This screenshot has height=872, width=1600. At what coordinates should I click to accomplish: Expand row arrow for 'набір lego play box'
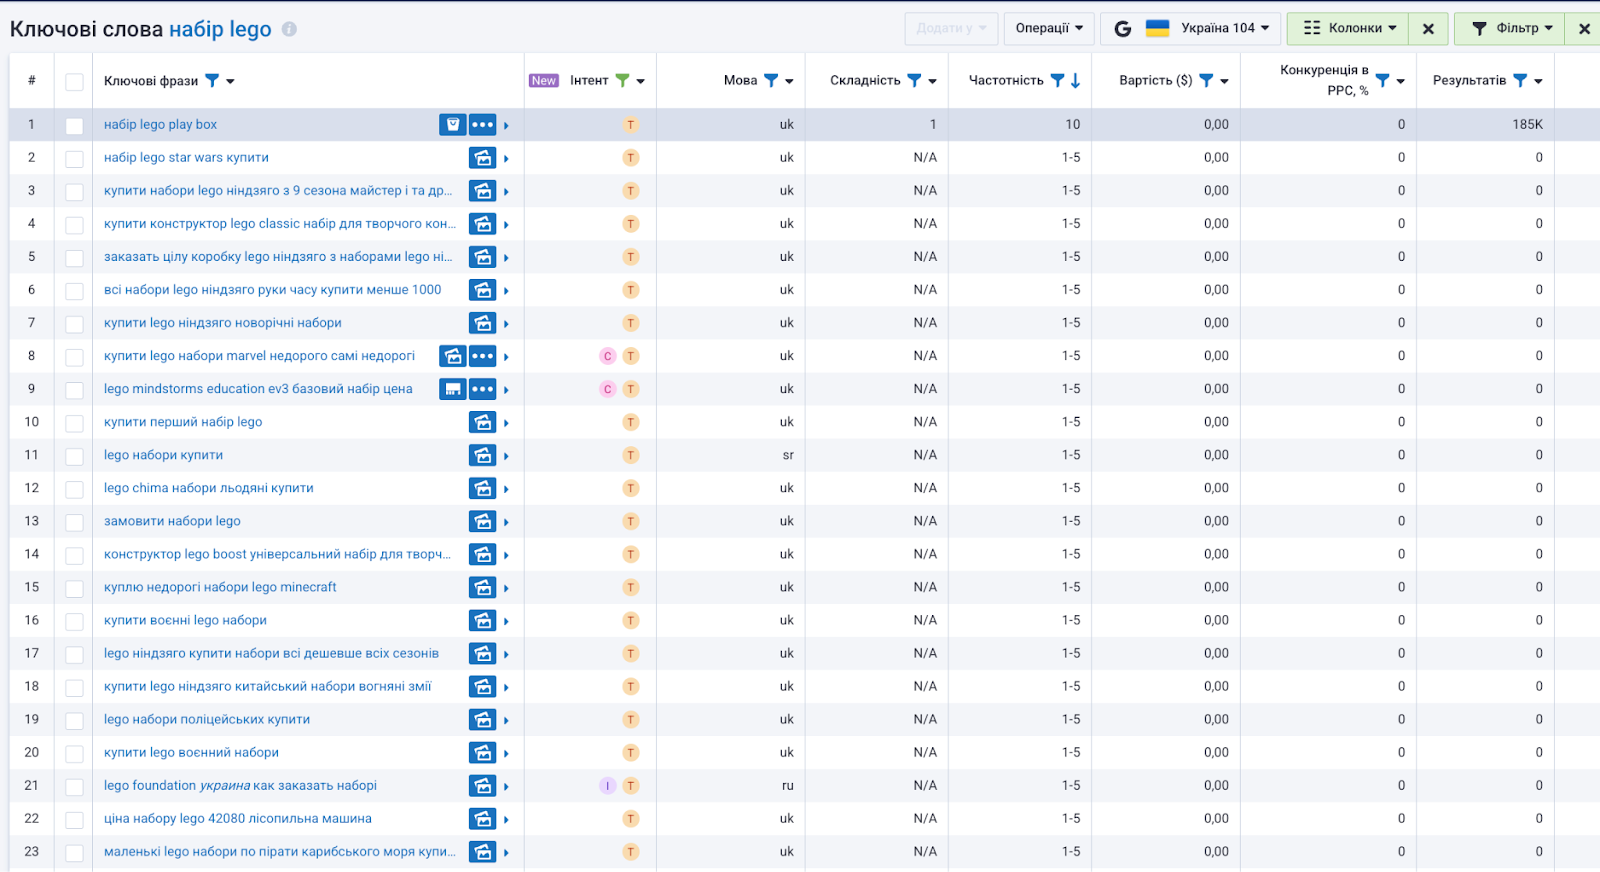tap(506, 126)
